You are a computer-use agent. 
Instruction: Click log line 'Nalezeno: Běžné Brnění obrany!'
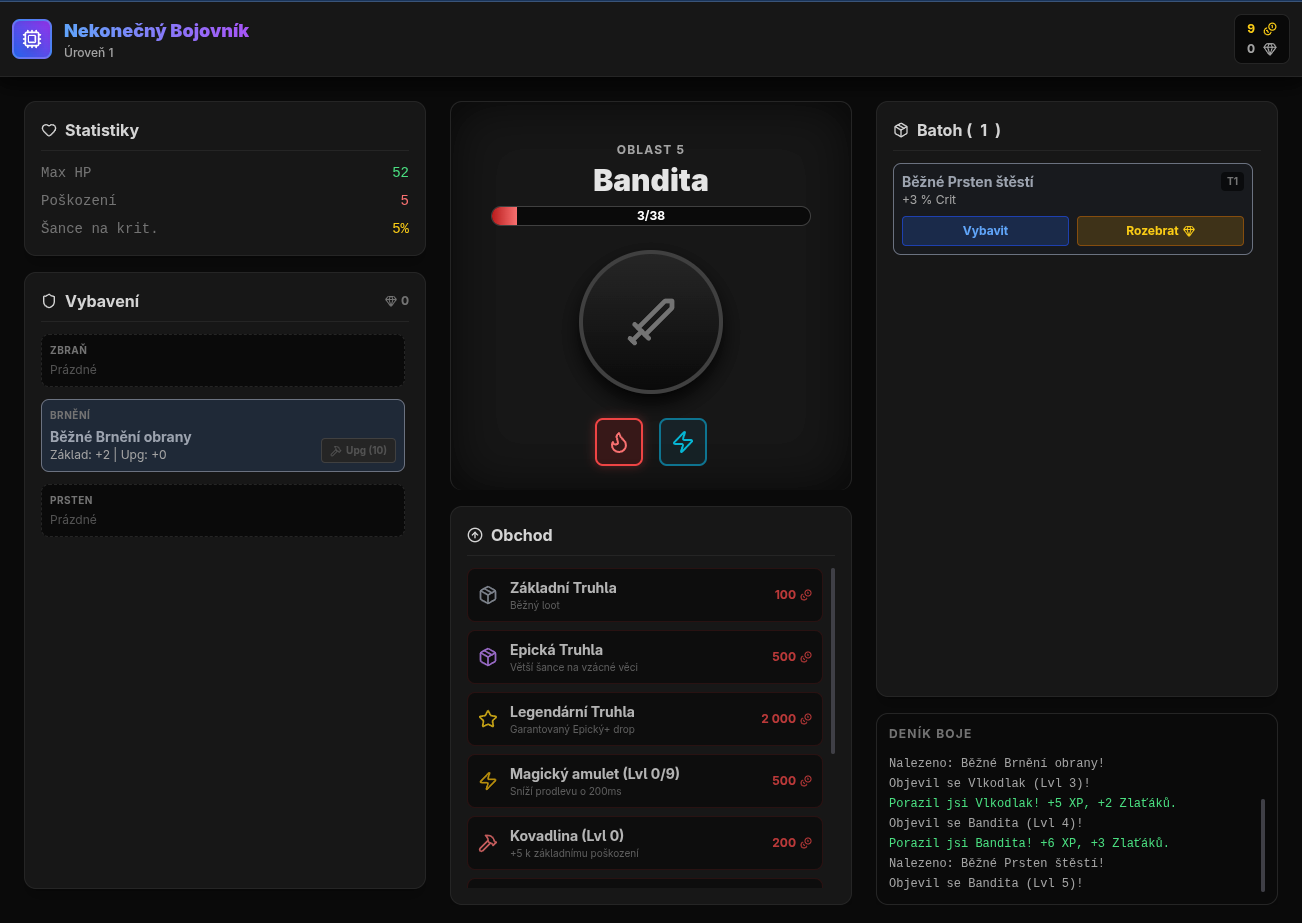(x=997, y=763)
